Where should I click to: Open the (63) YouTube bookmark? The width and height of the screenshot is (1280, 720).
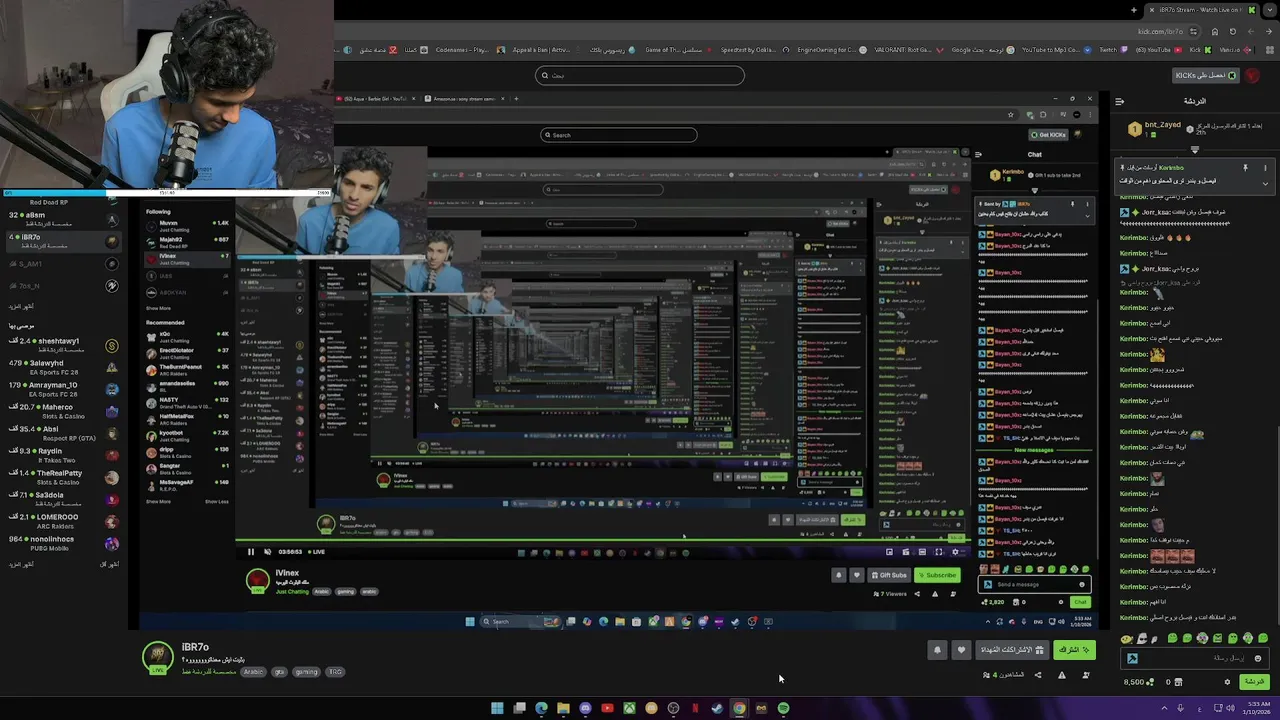pos(1158,50)
